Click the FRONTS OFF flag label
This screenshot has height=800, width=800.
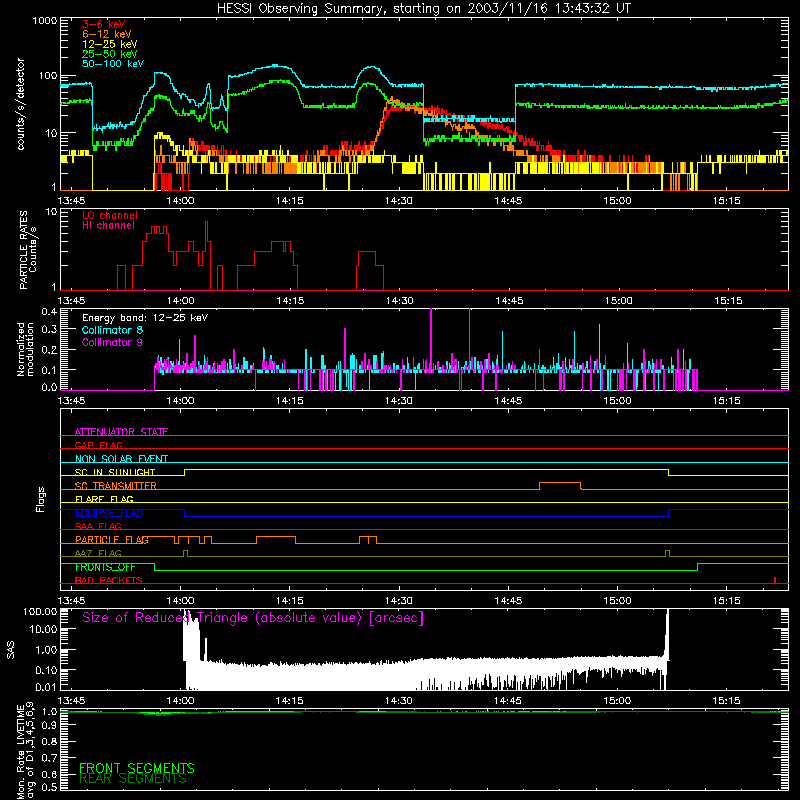(105, 567)
